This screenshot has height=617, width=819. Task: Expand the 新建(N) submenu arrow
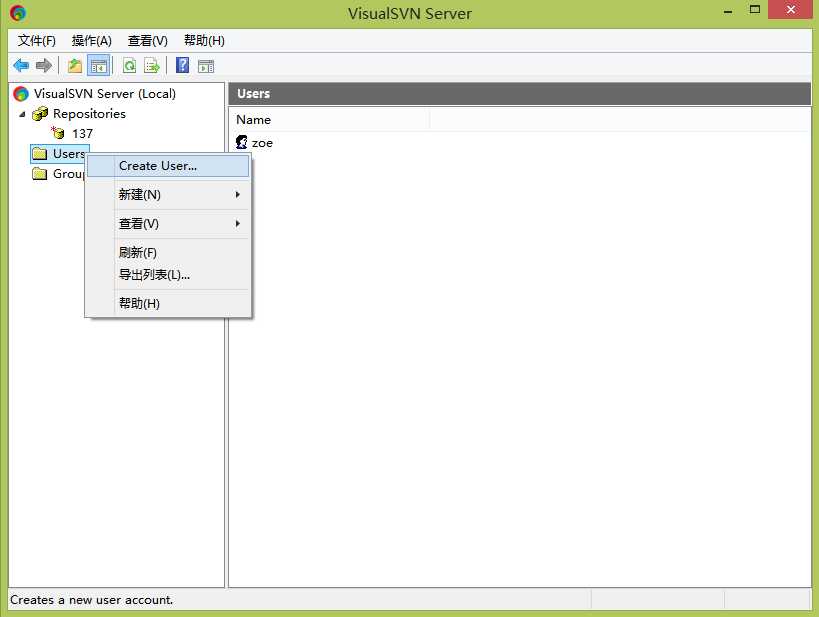(x=238, y=194)
